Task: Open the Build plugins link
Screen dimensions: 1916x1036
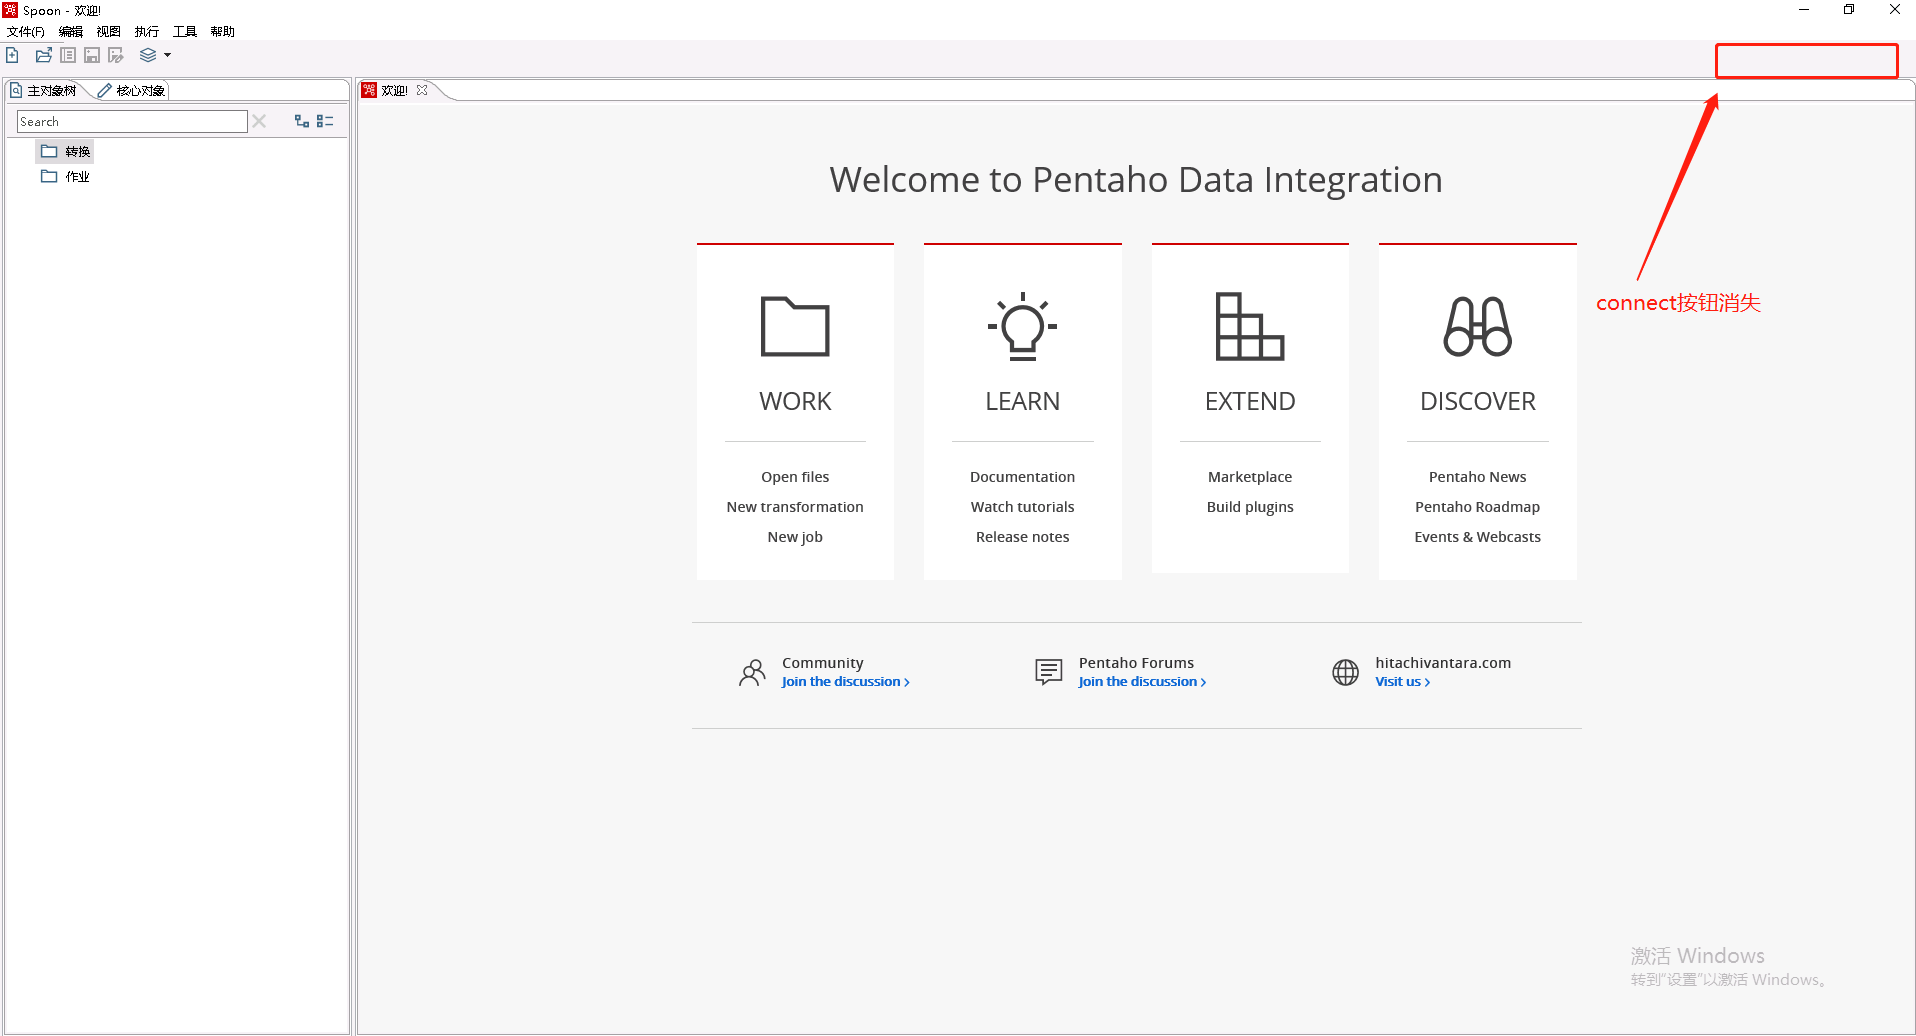Action: [x=1250, y=507]
